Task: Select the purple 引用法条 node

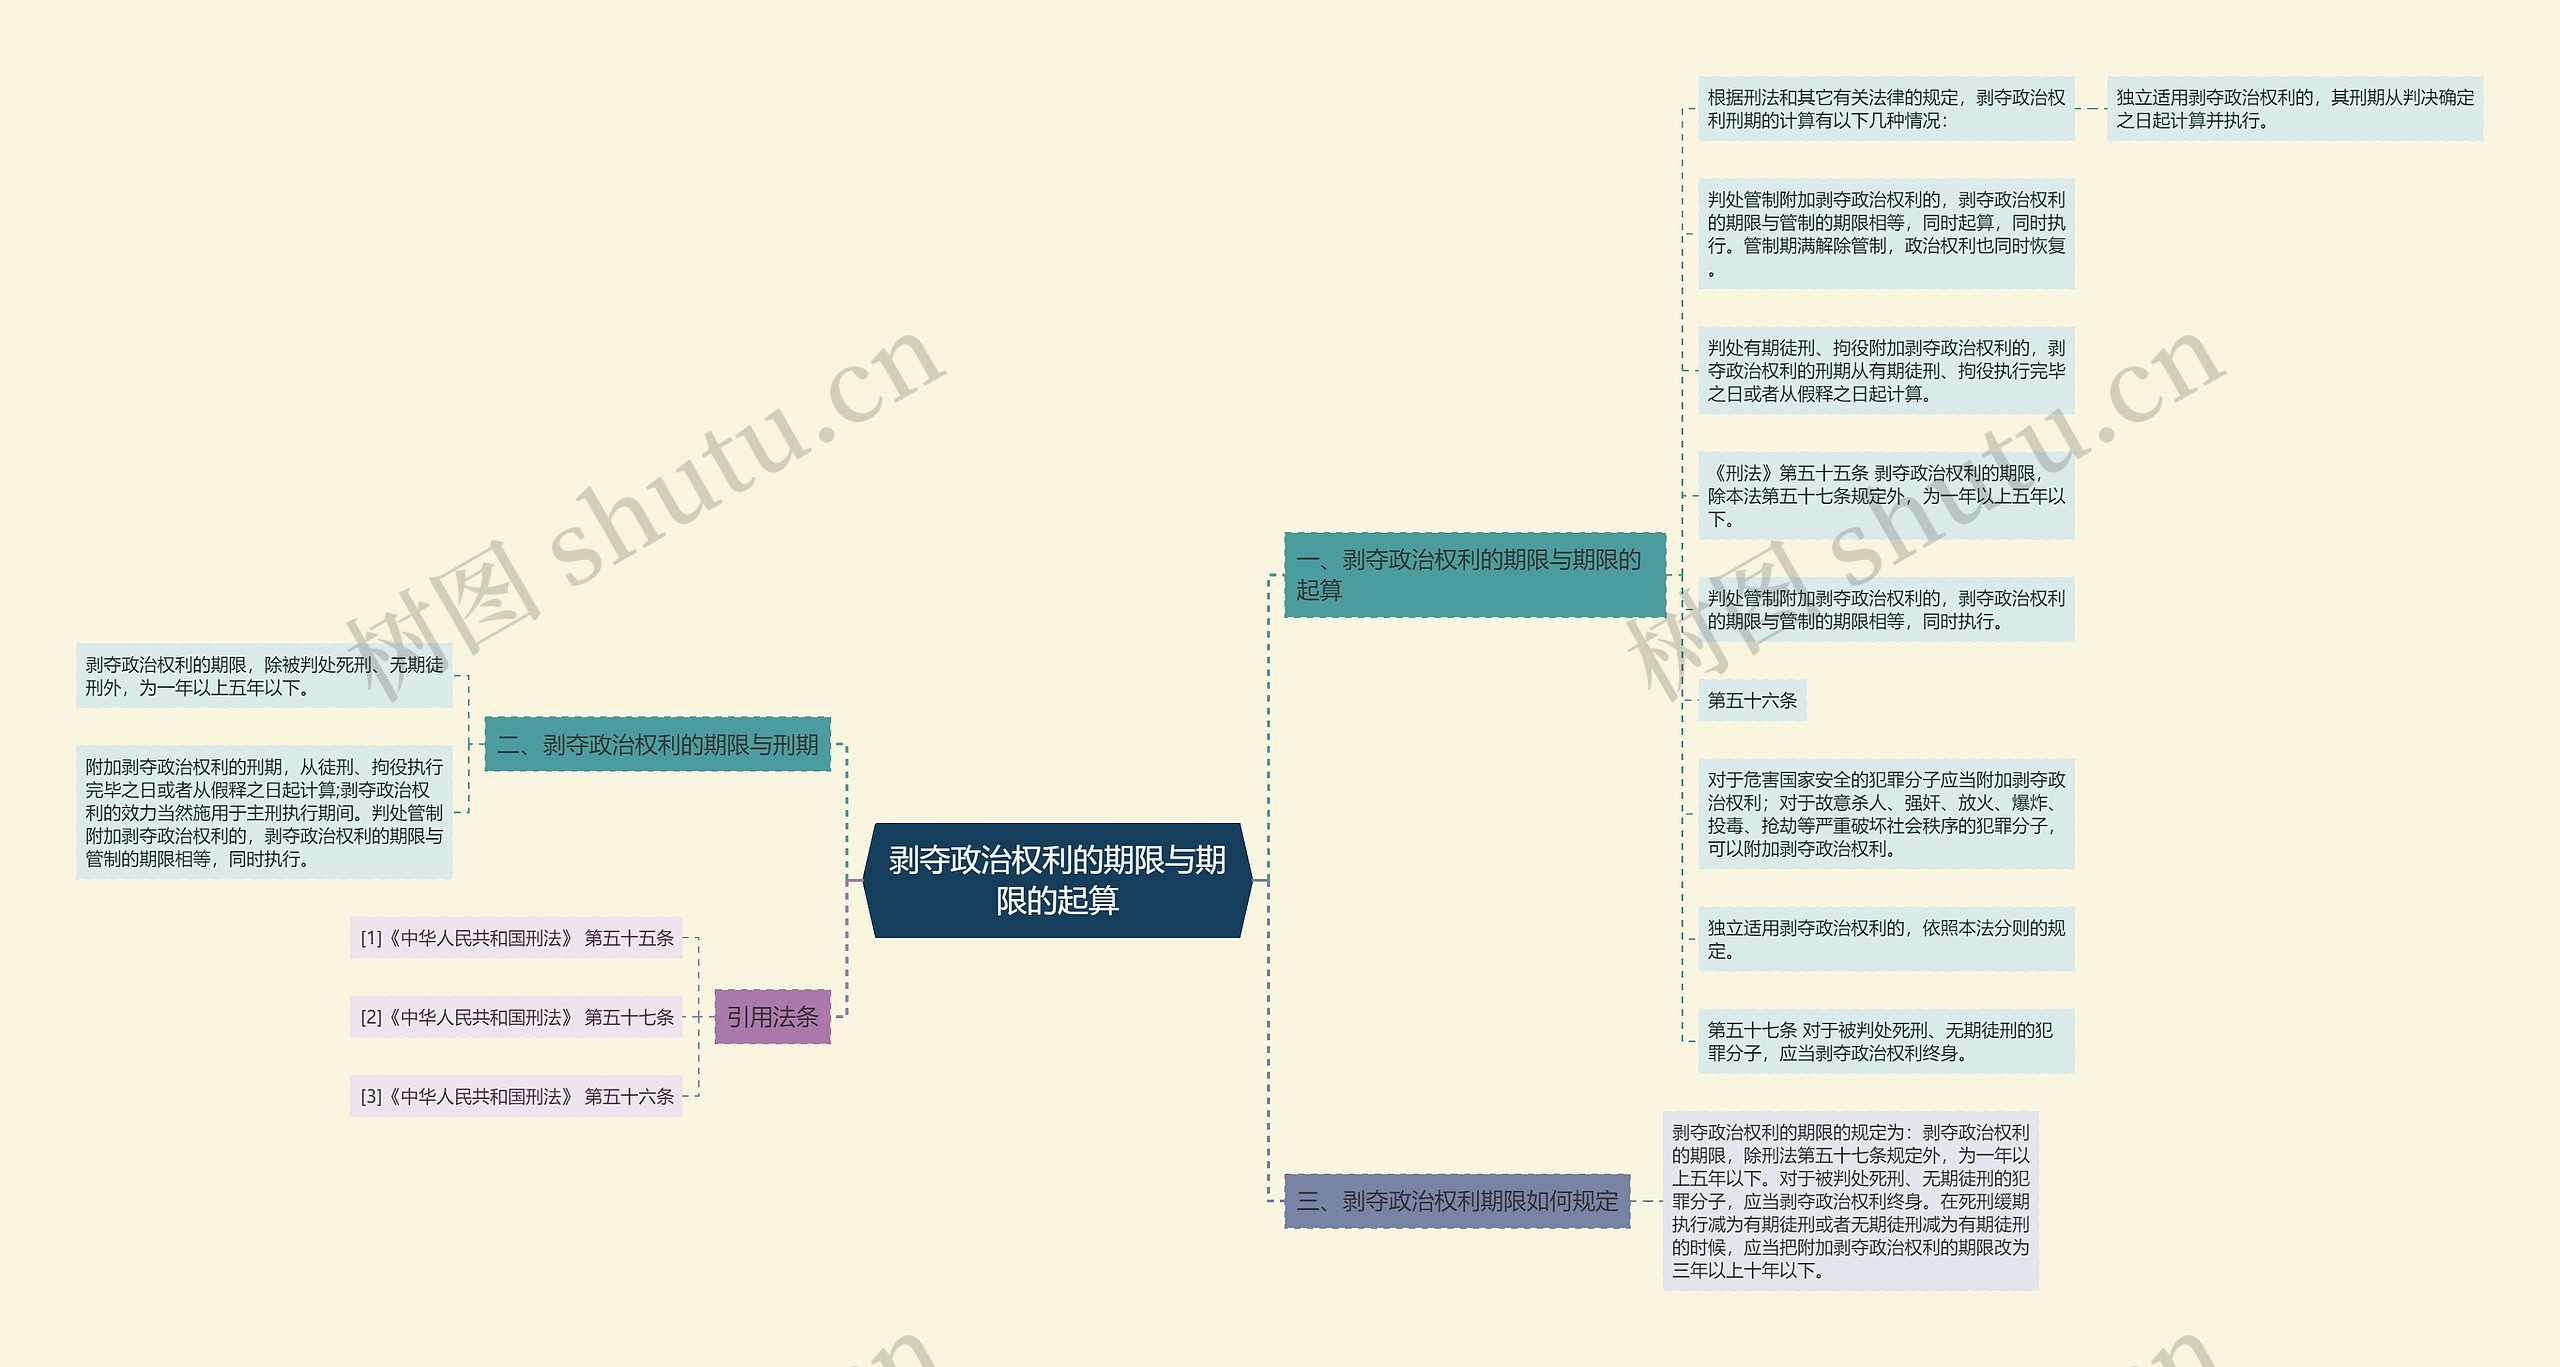Action: click(x=772, y=1017)
